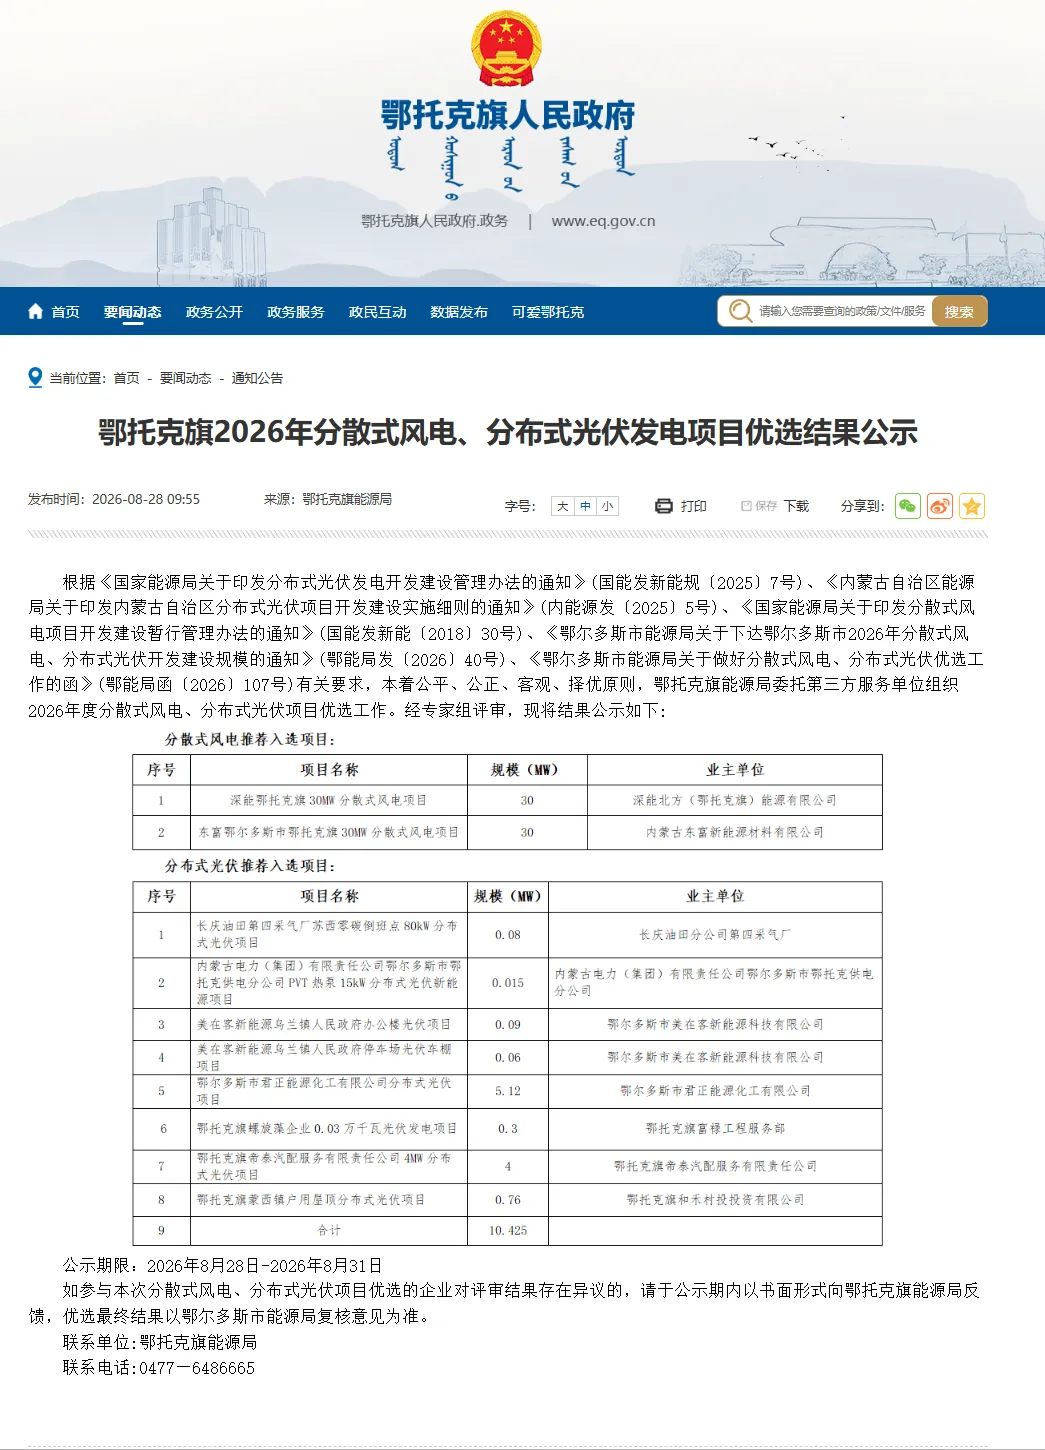1045x1450 pixels.
Task: Set font size to 中
Action: [x=586, y=506]
